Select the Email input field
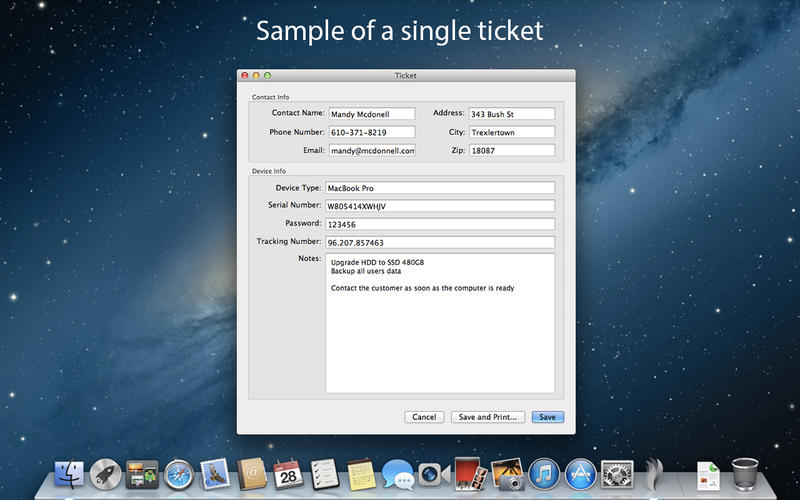The width and height of the screenshot is (800, 500). pyautogui.click(x=371, y=151)
